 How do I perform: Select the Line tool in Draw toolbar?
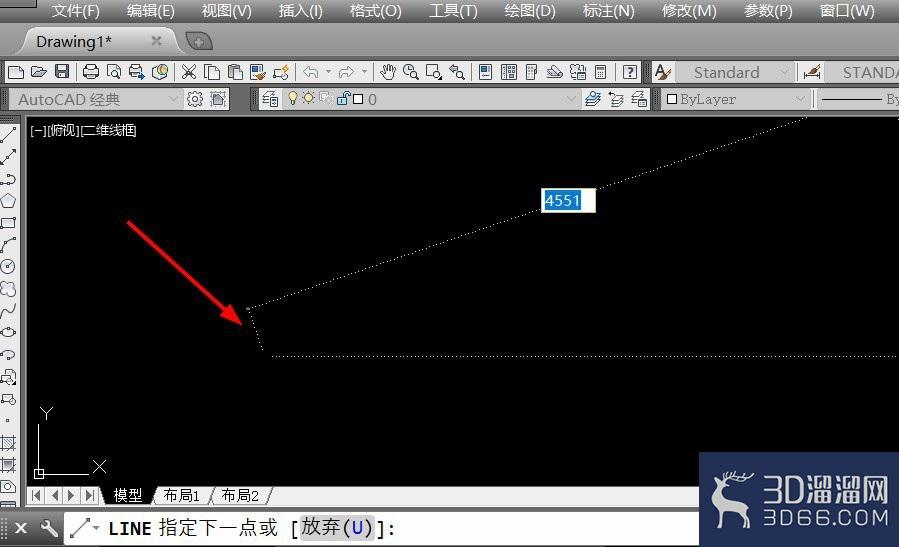[8, 135]
